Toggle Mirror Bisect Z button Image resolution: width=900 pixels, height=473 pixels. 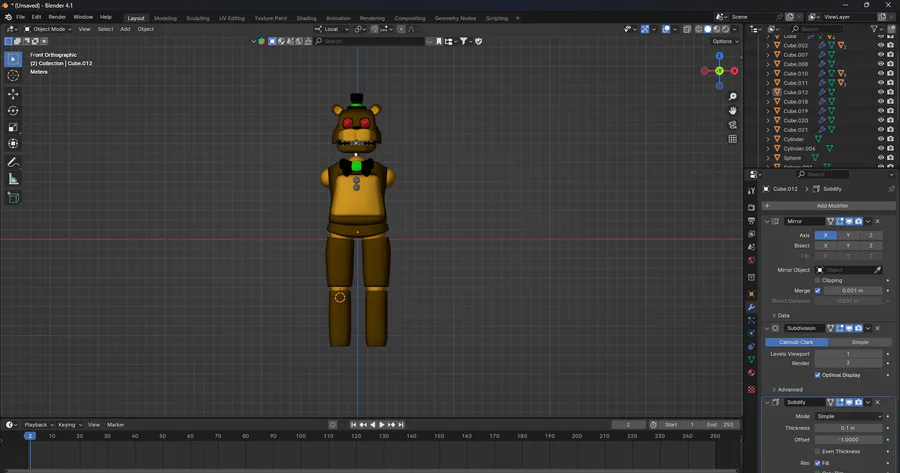[871, 246]
